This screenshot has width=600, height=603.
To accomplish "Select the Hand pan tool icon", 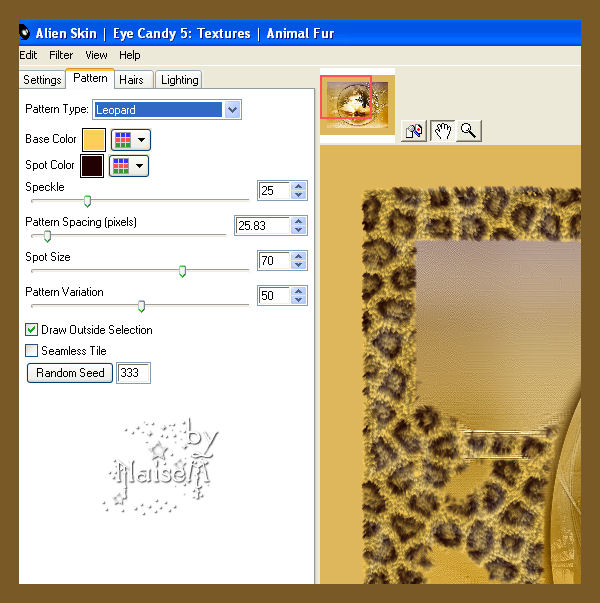I will coord(442,131).
